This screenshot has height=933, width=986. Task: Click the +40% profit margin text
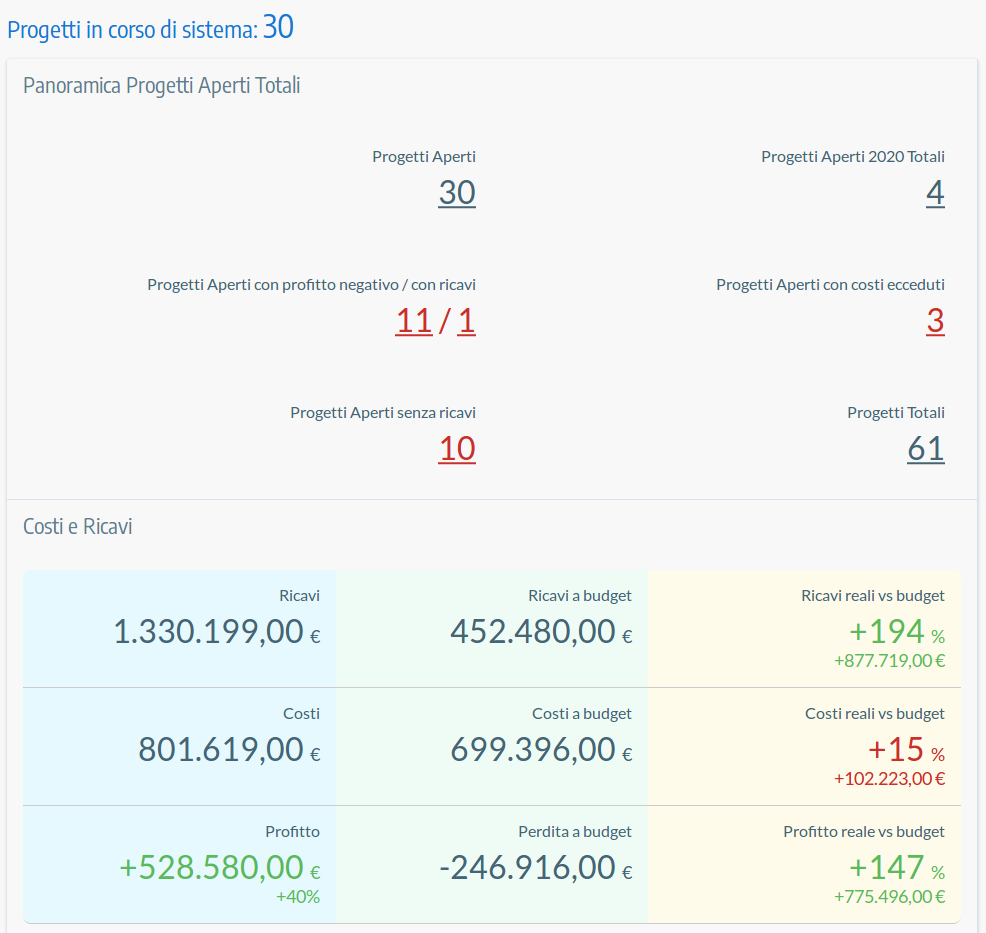tap(298, 897)
